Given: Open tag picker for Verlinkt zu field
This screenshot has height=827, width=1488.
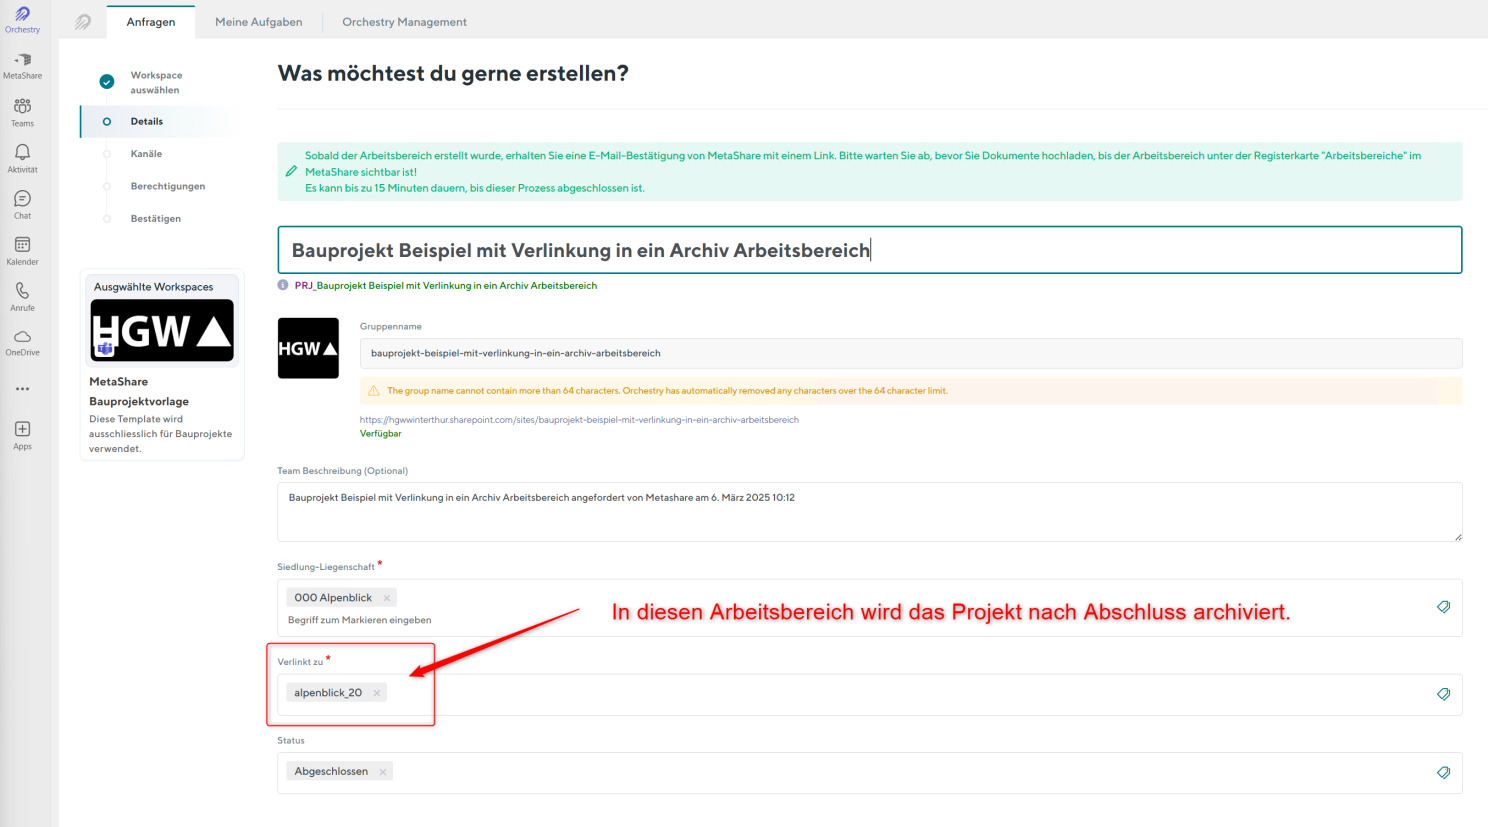Looking at the screenshot, I should point(1443,694).
